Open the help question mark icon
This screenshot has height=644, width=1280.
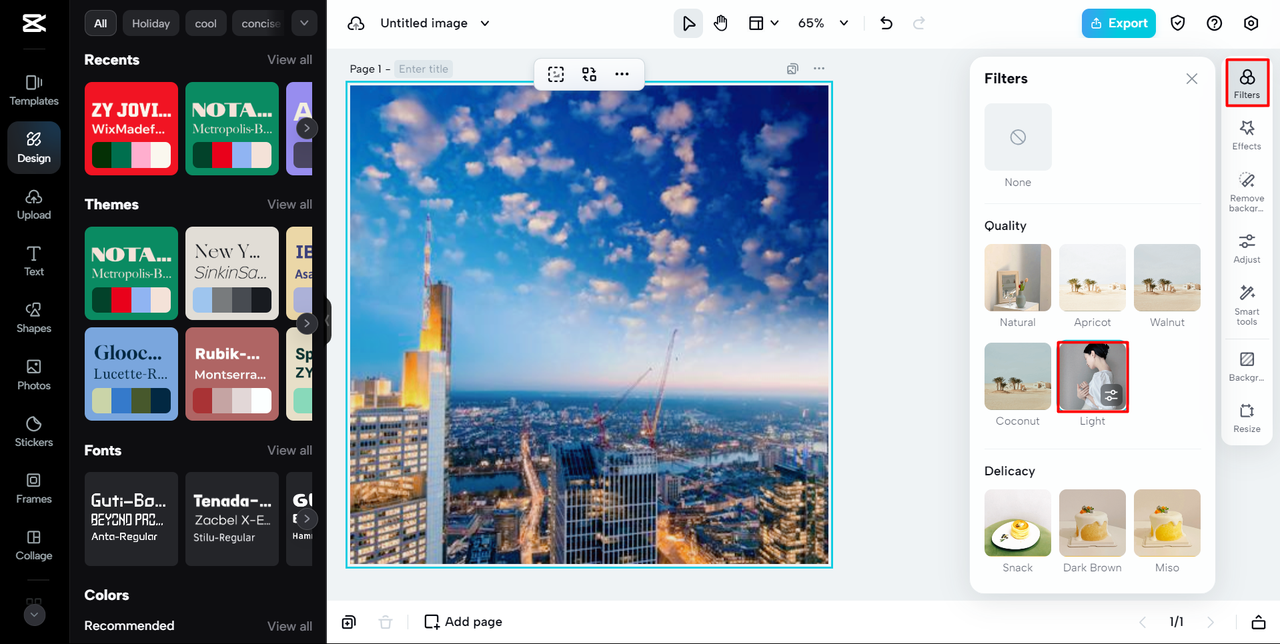(1214, 23)
